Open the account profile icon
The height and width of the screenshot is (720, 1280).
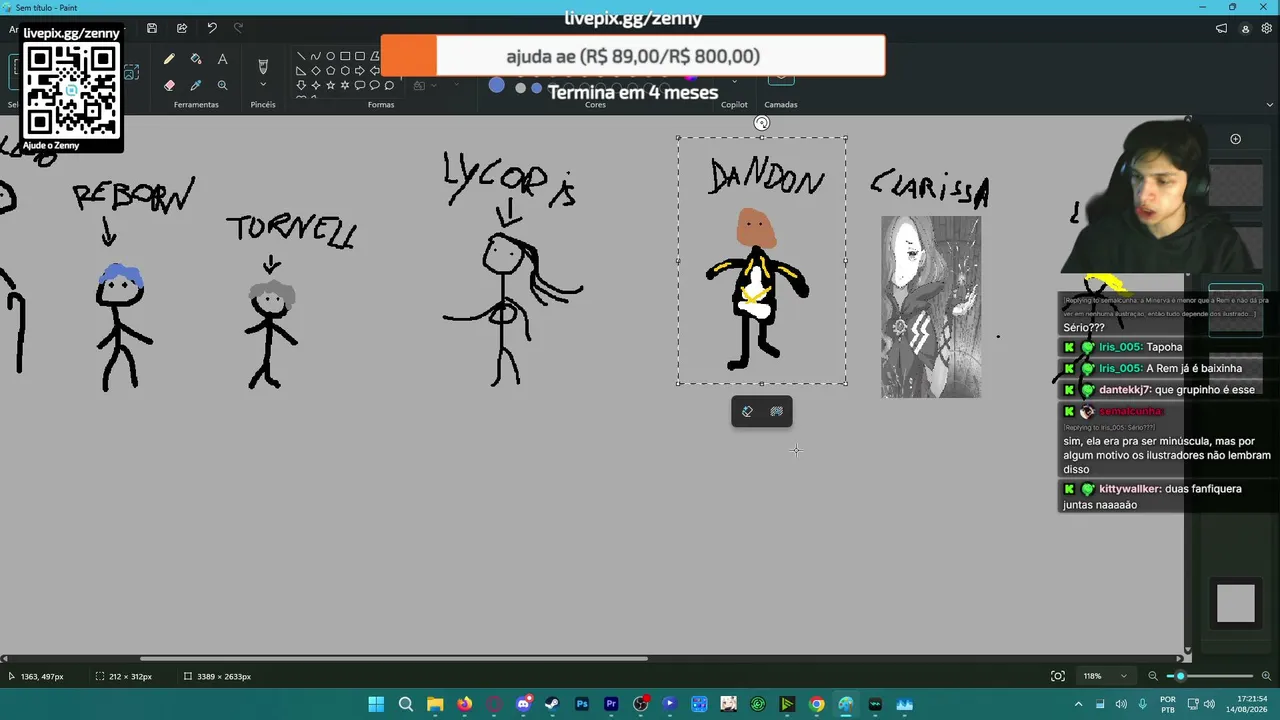(1245, 29)
